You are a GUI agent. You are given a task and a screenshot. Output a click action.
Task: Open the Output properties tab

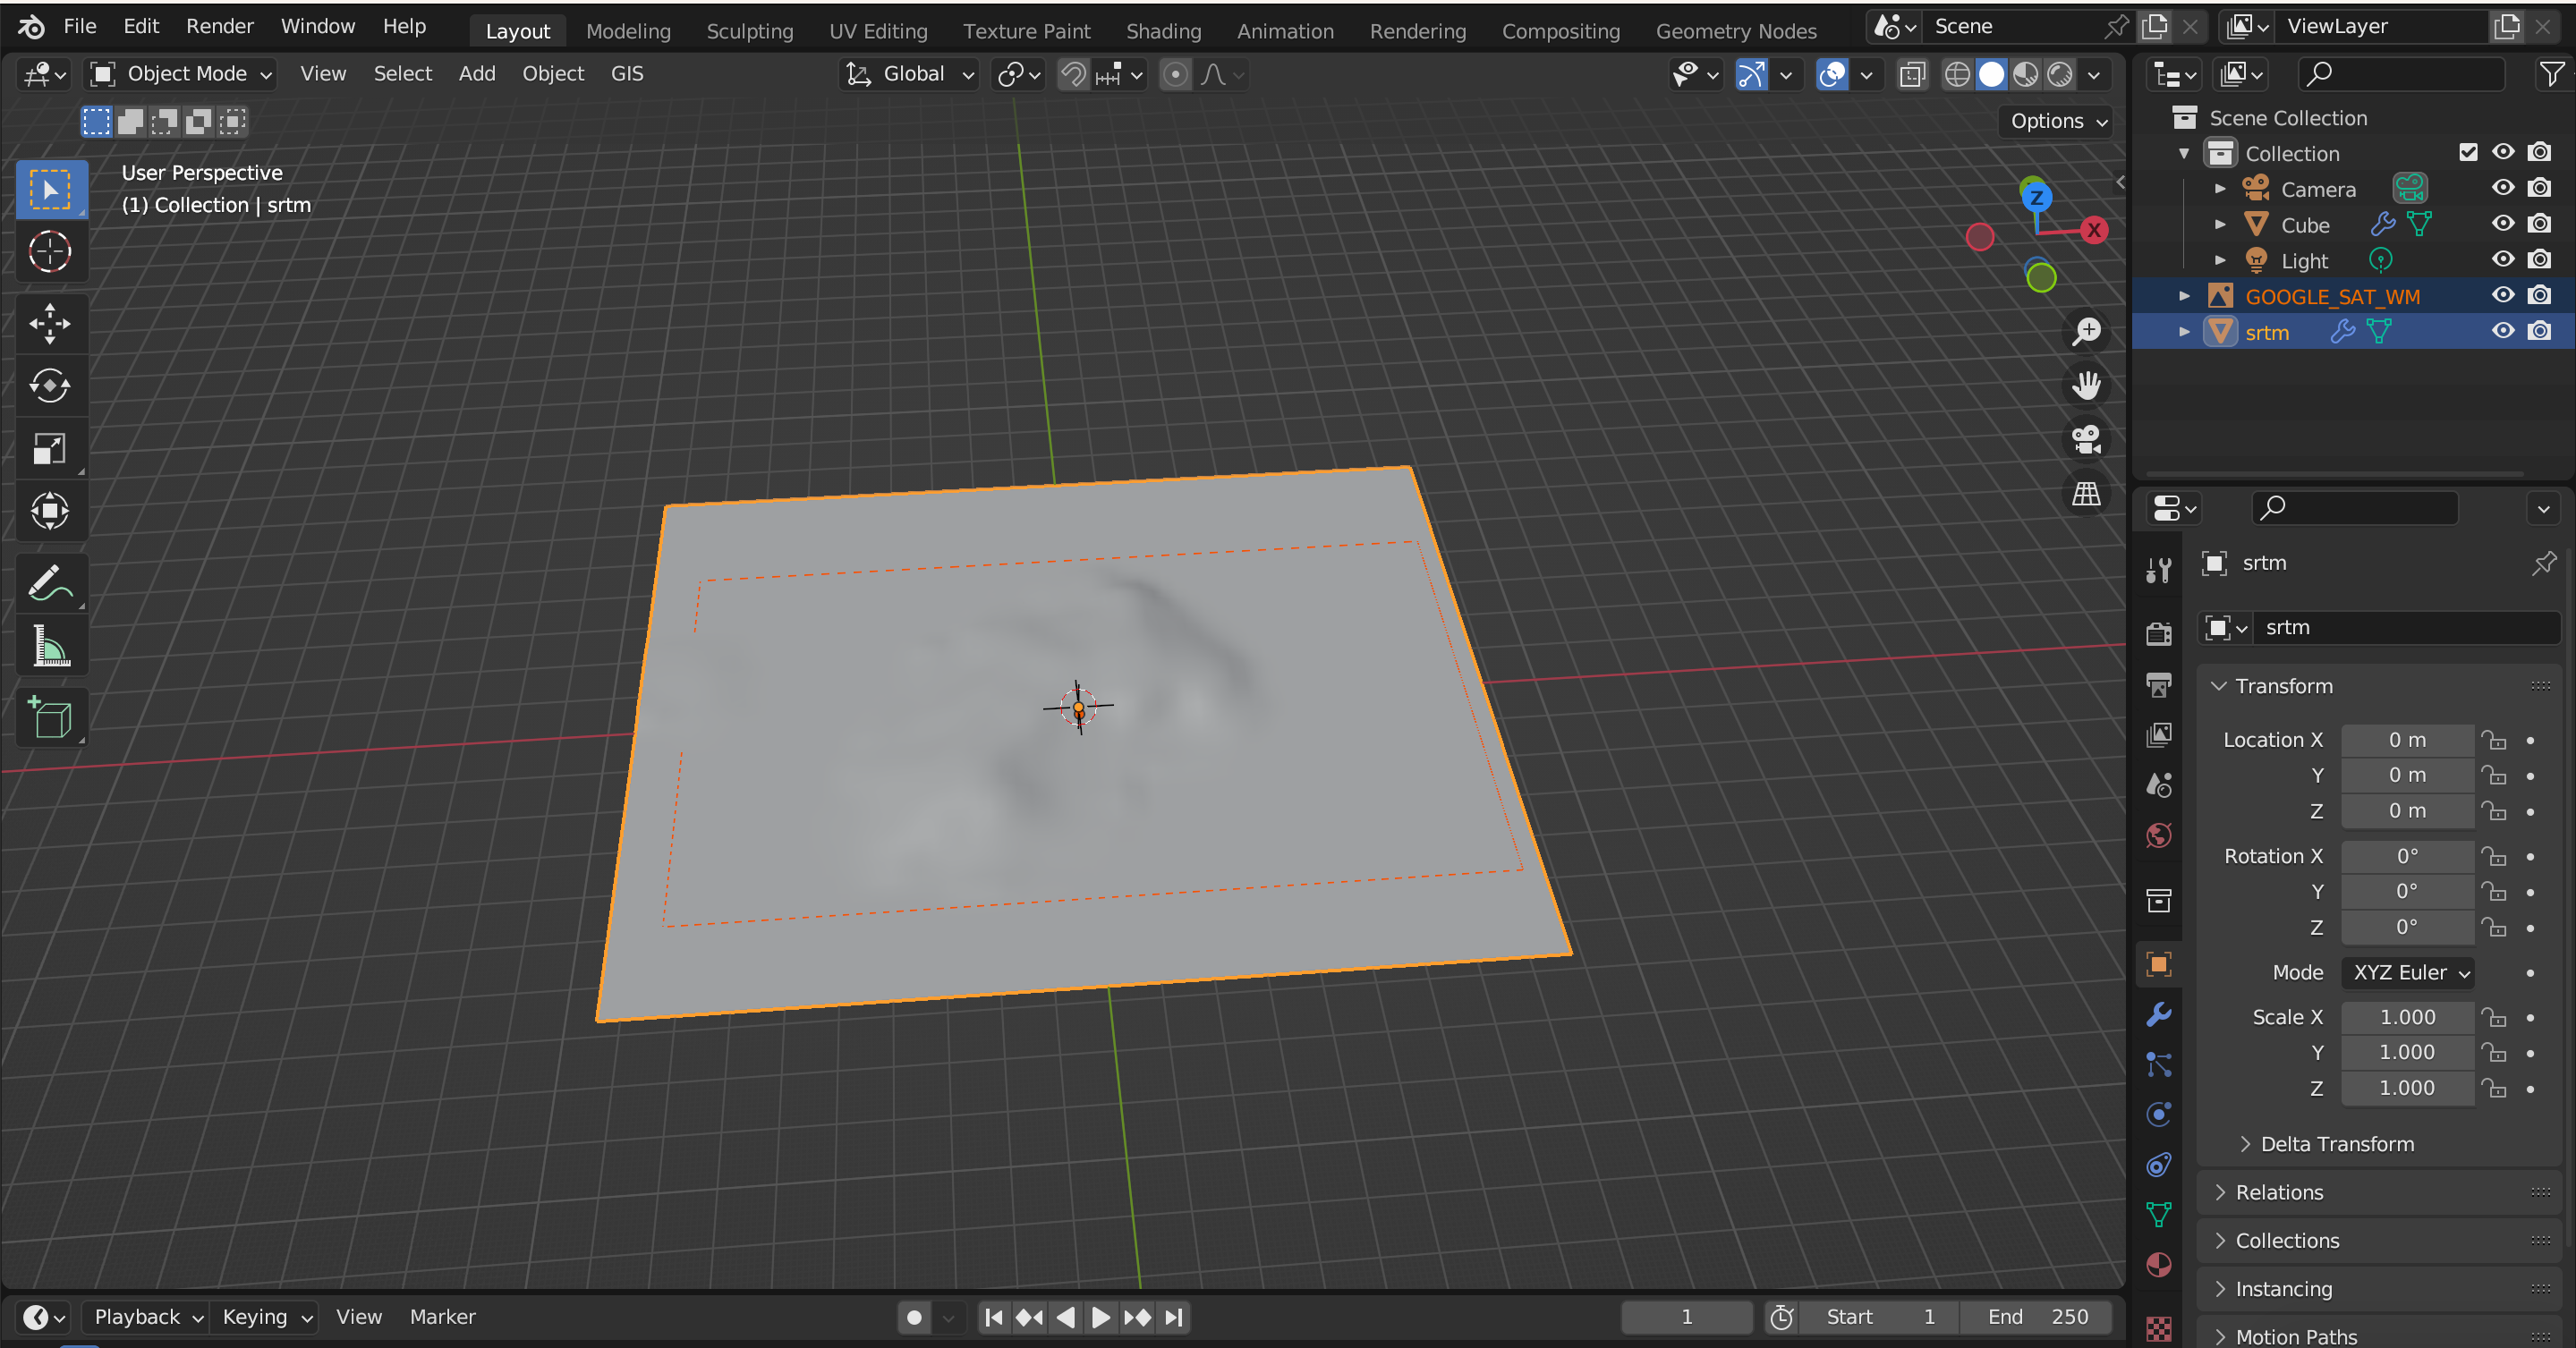2159,684
